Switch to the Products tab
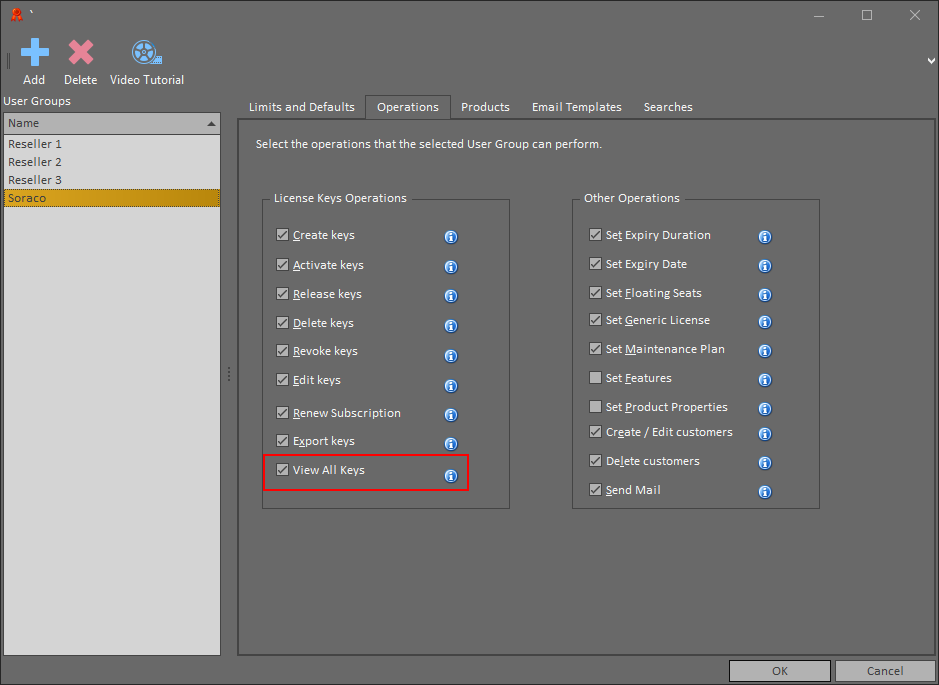The width and height of the screenshot is (939, 685). (485, 107)
